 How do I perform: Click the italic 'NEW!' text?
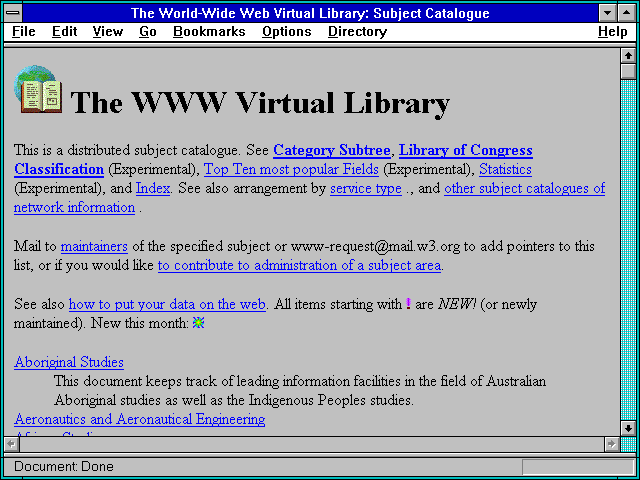(x=457, y=304)
